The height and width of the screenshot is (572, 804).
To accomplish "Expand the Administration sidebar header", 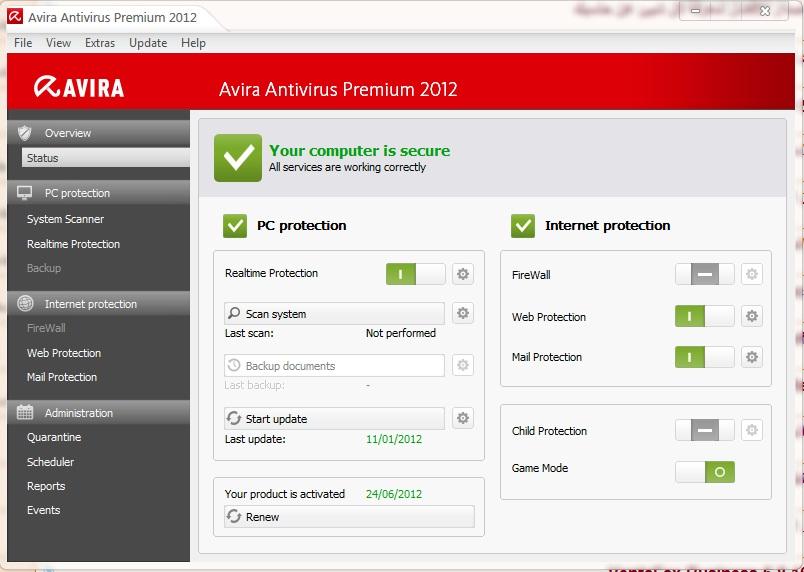I will [x=98, y=413].
